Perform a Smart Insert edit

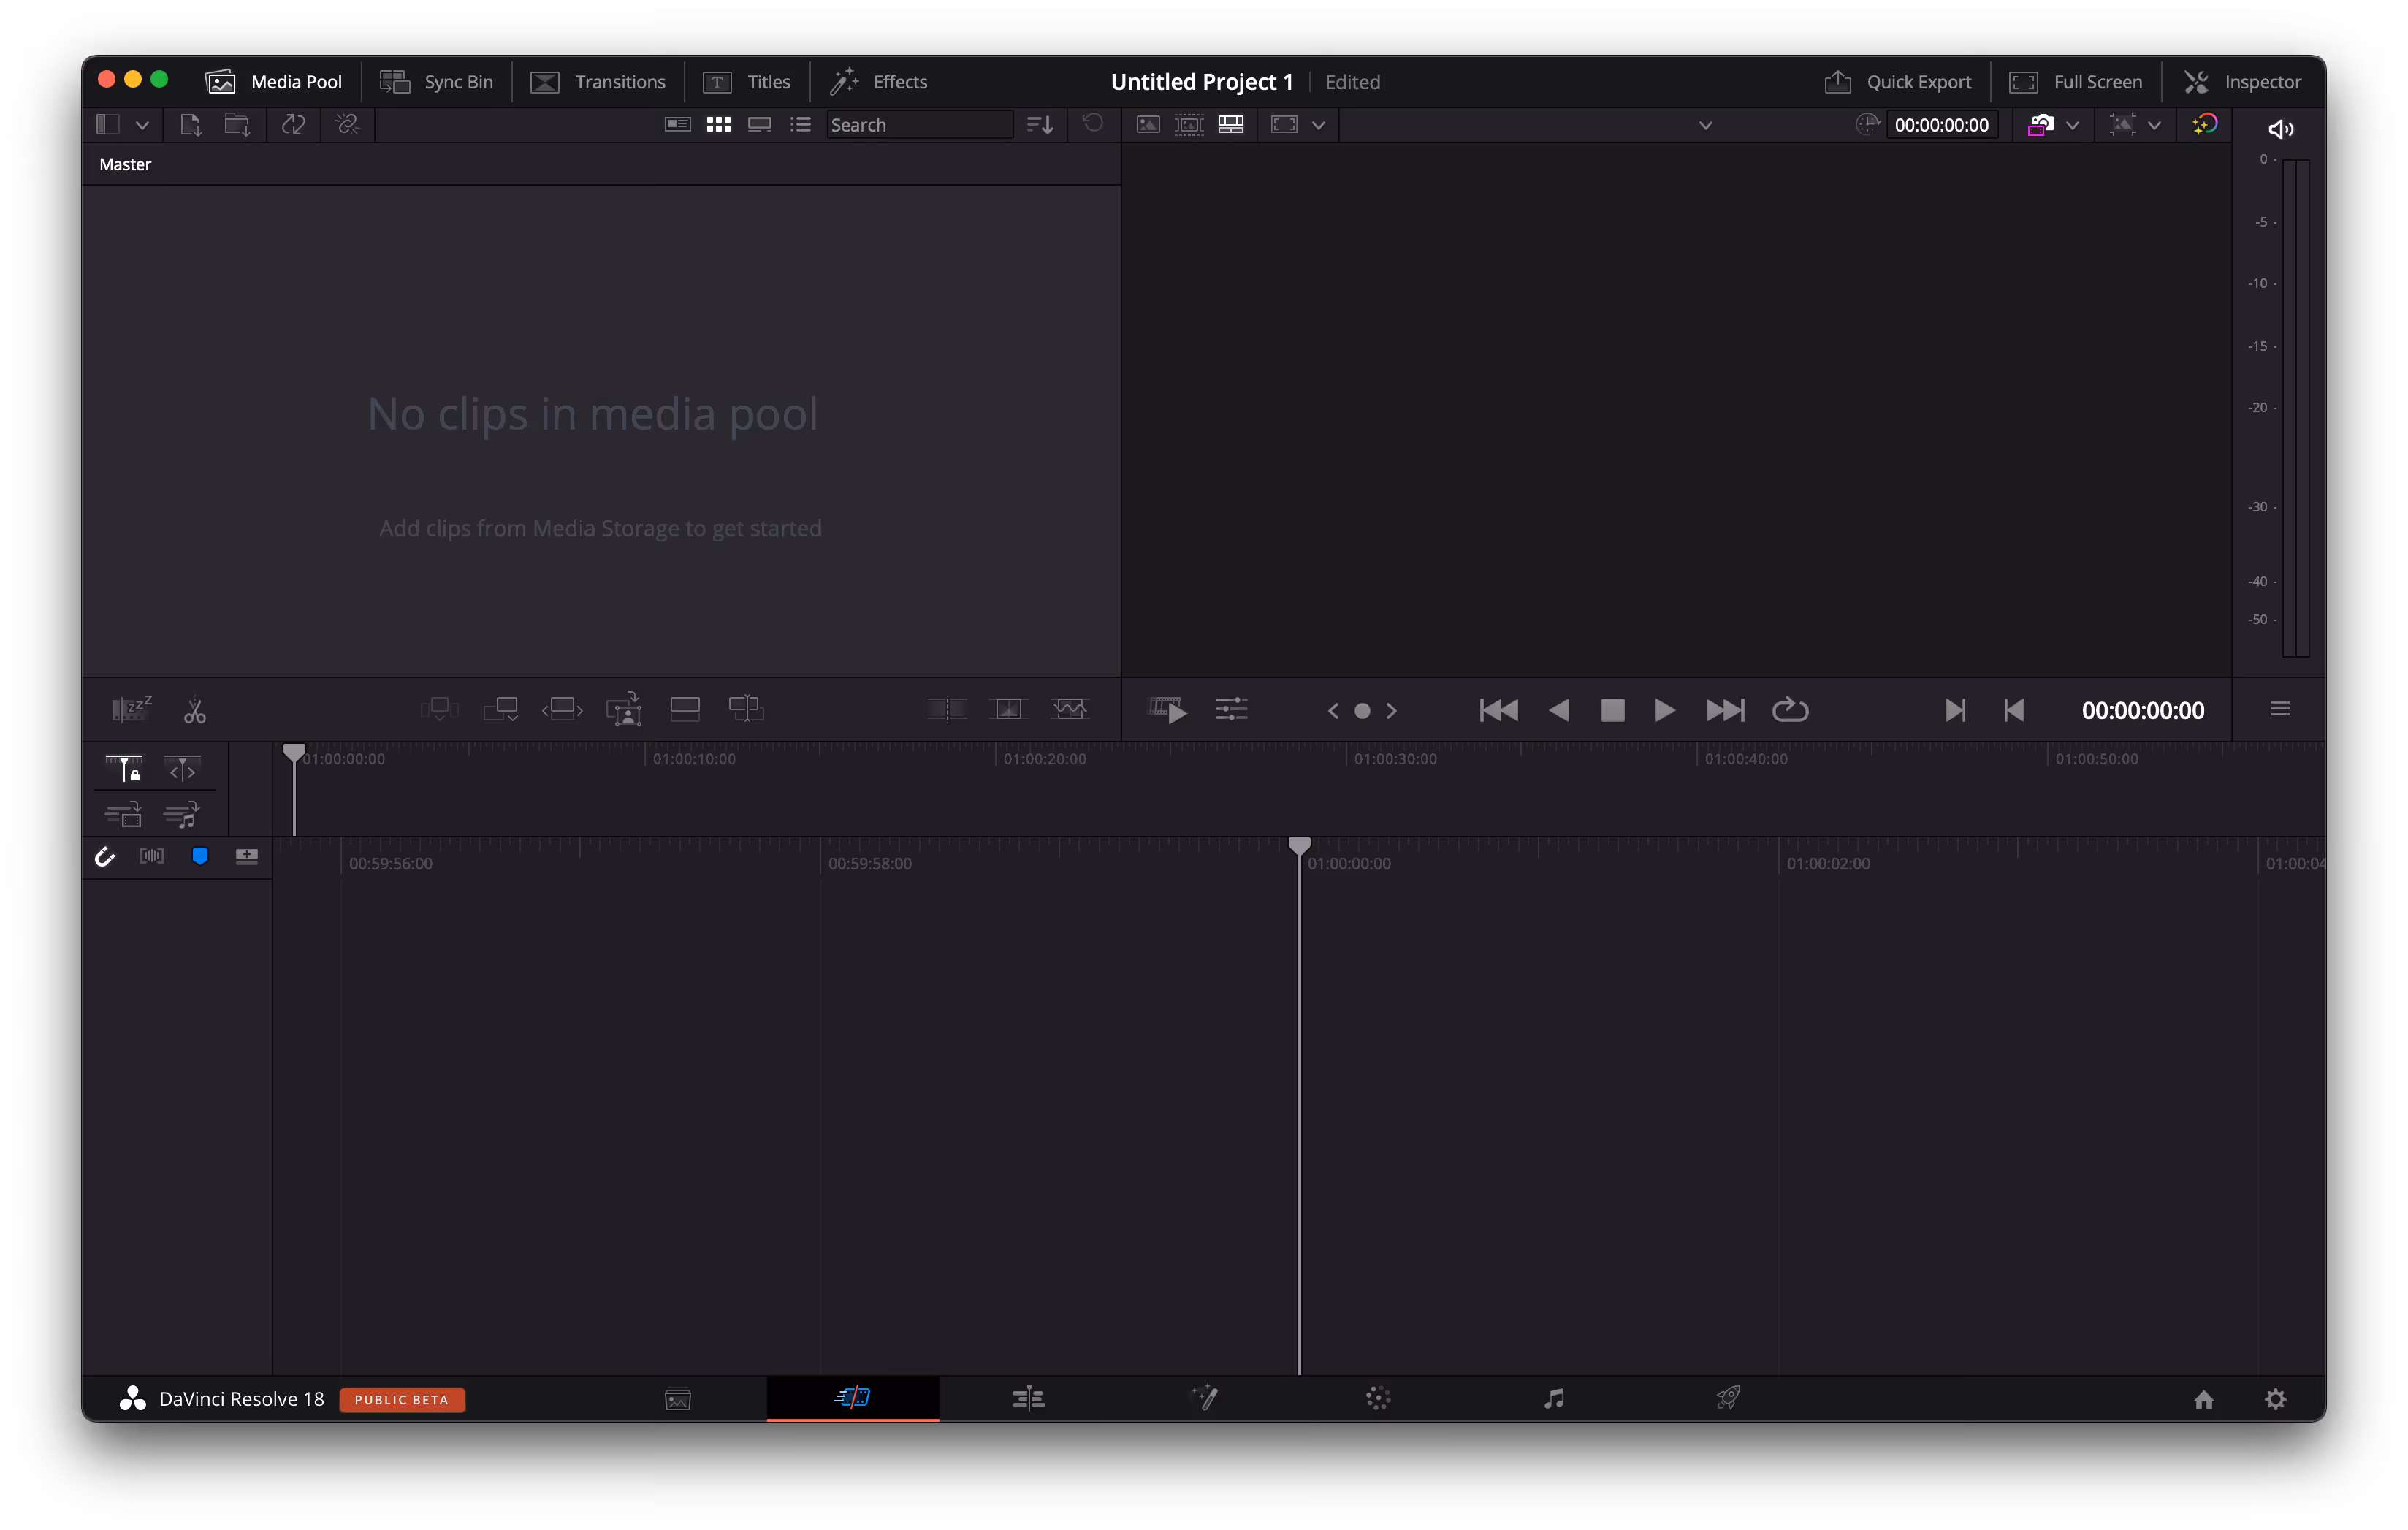point(440,709)
